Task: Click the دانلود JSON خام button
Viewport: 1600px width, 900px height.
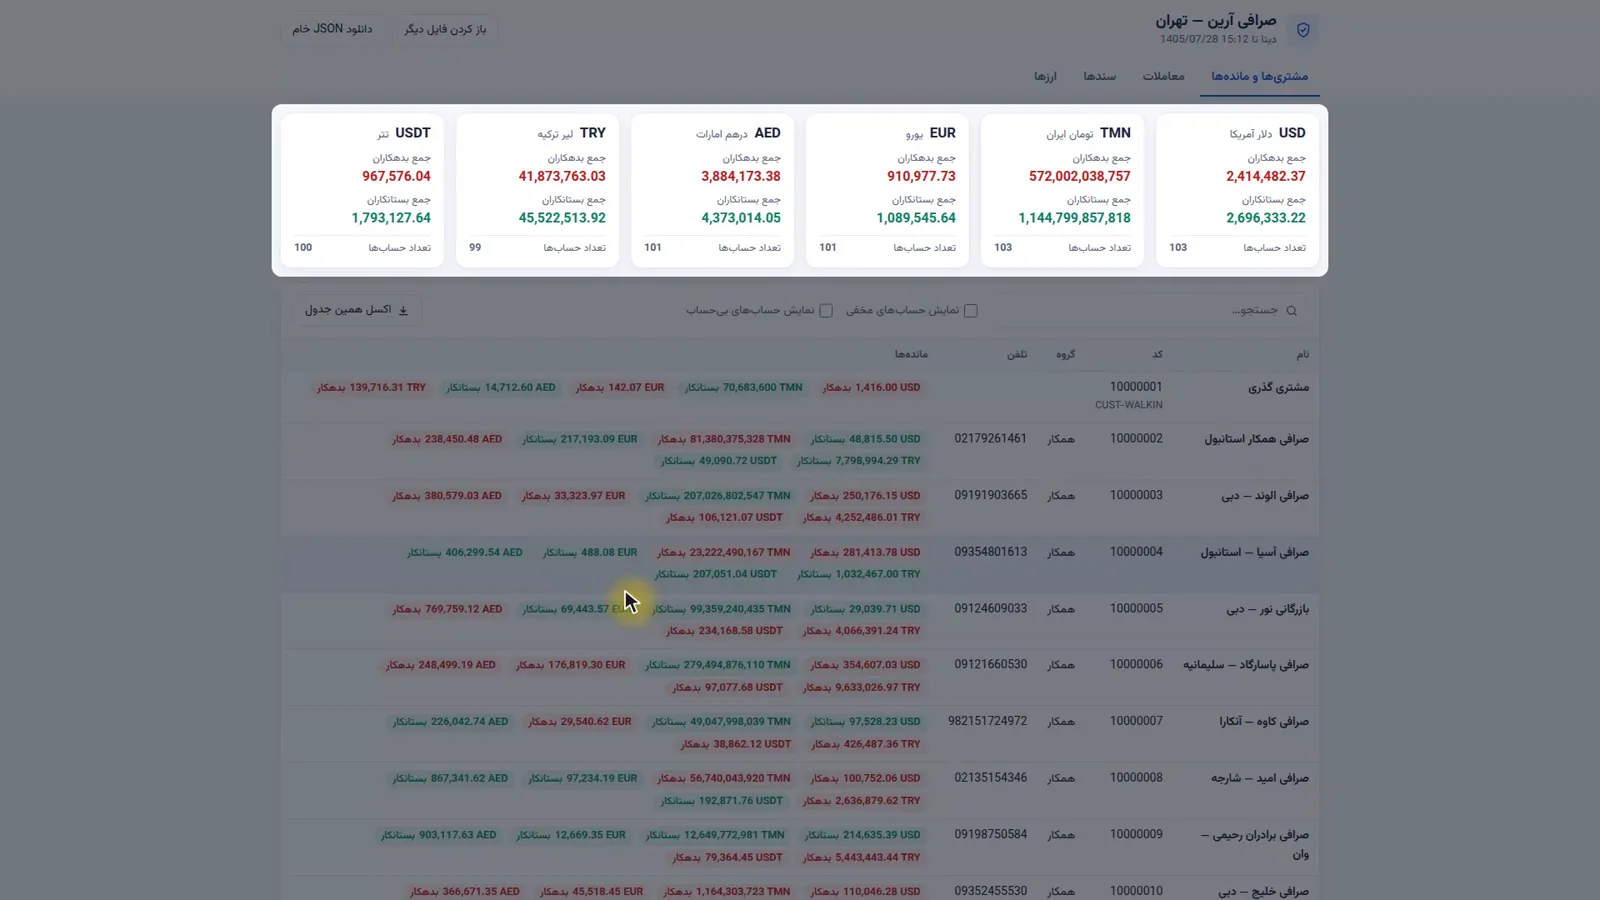Action: [x=332, y=29]
